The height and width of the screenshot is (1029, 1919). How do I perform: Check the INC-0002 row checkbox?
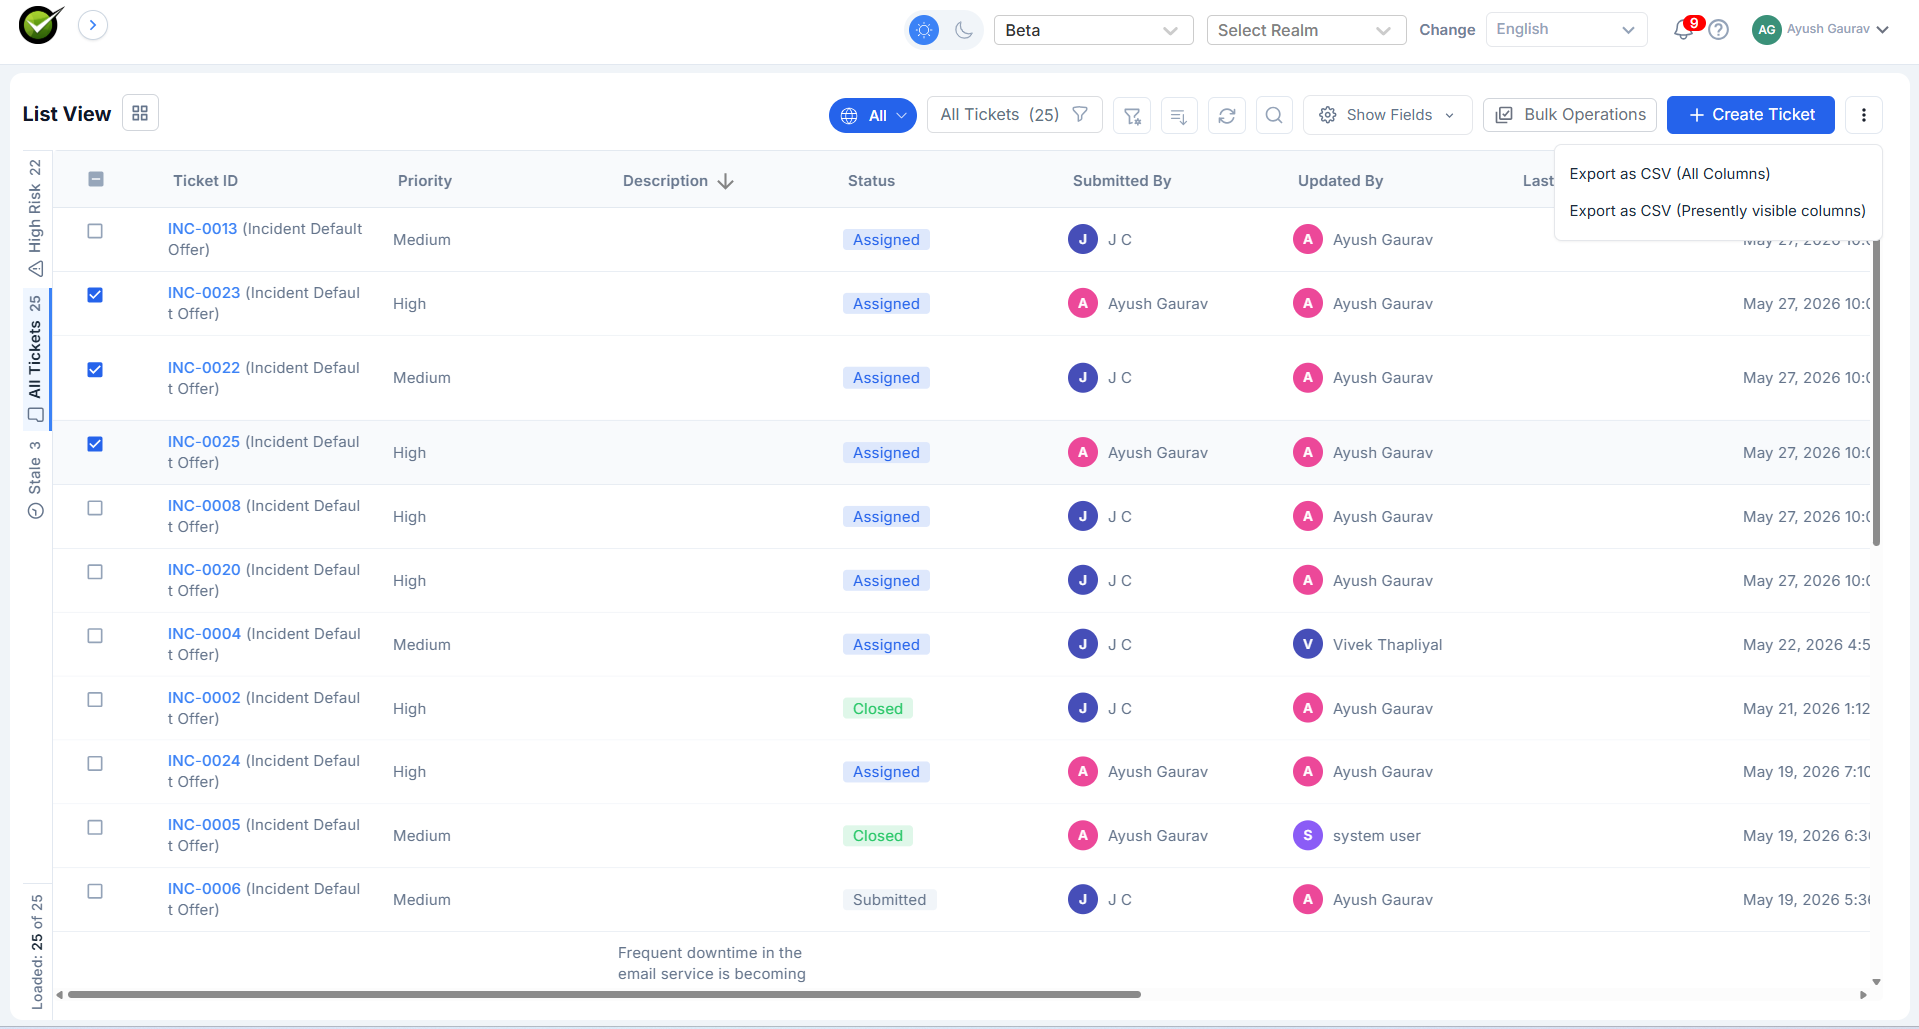(95, 700)
